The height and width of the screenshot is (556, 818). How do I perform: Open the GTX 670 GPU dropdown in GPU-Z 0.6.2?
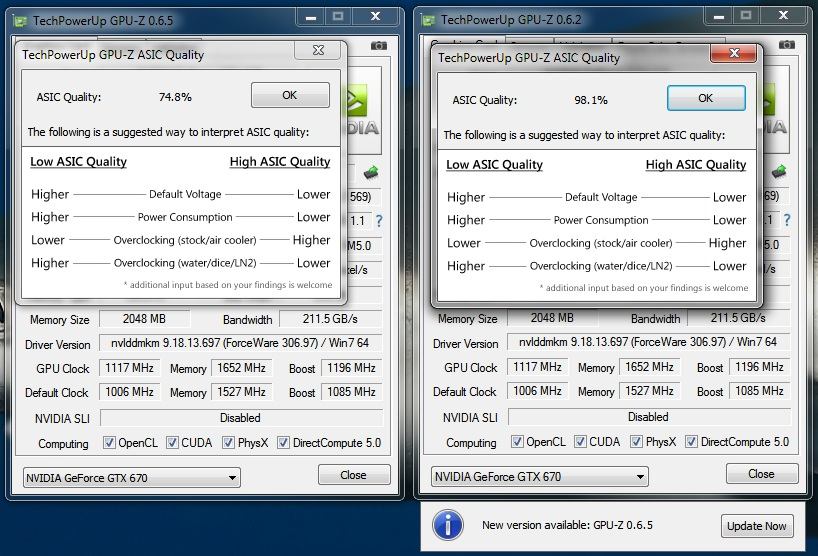click(x=539, y=477)
